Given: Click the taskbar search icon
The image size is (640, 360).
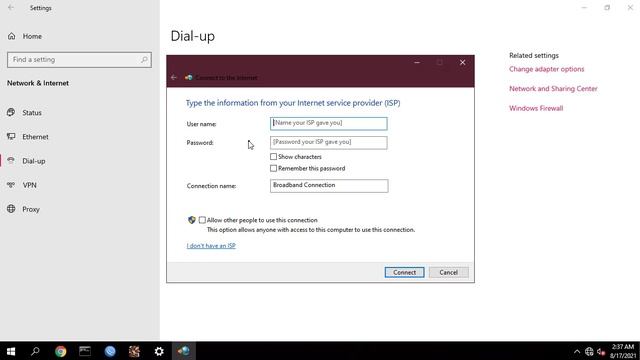Looking at the screenshot, I should [x=36, y=351].
